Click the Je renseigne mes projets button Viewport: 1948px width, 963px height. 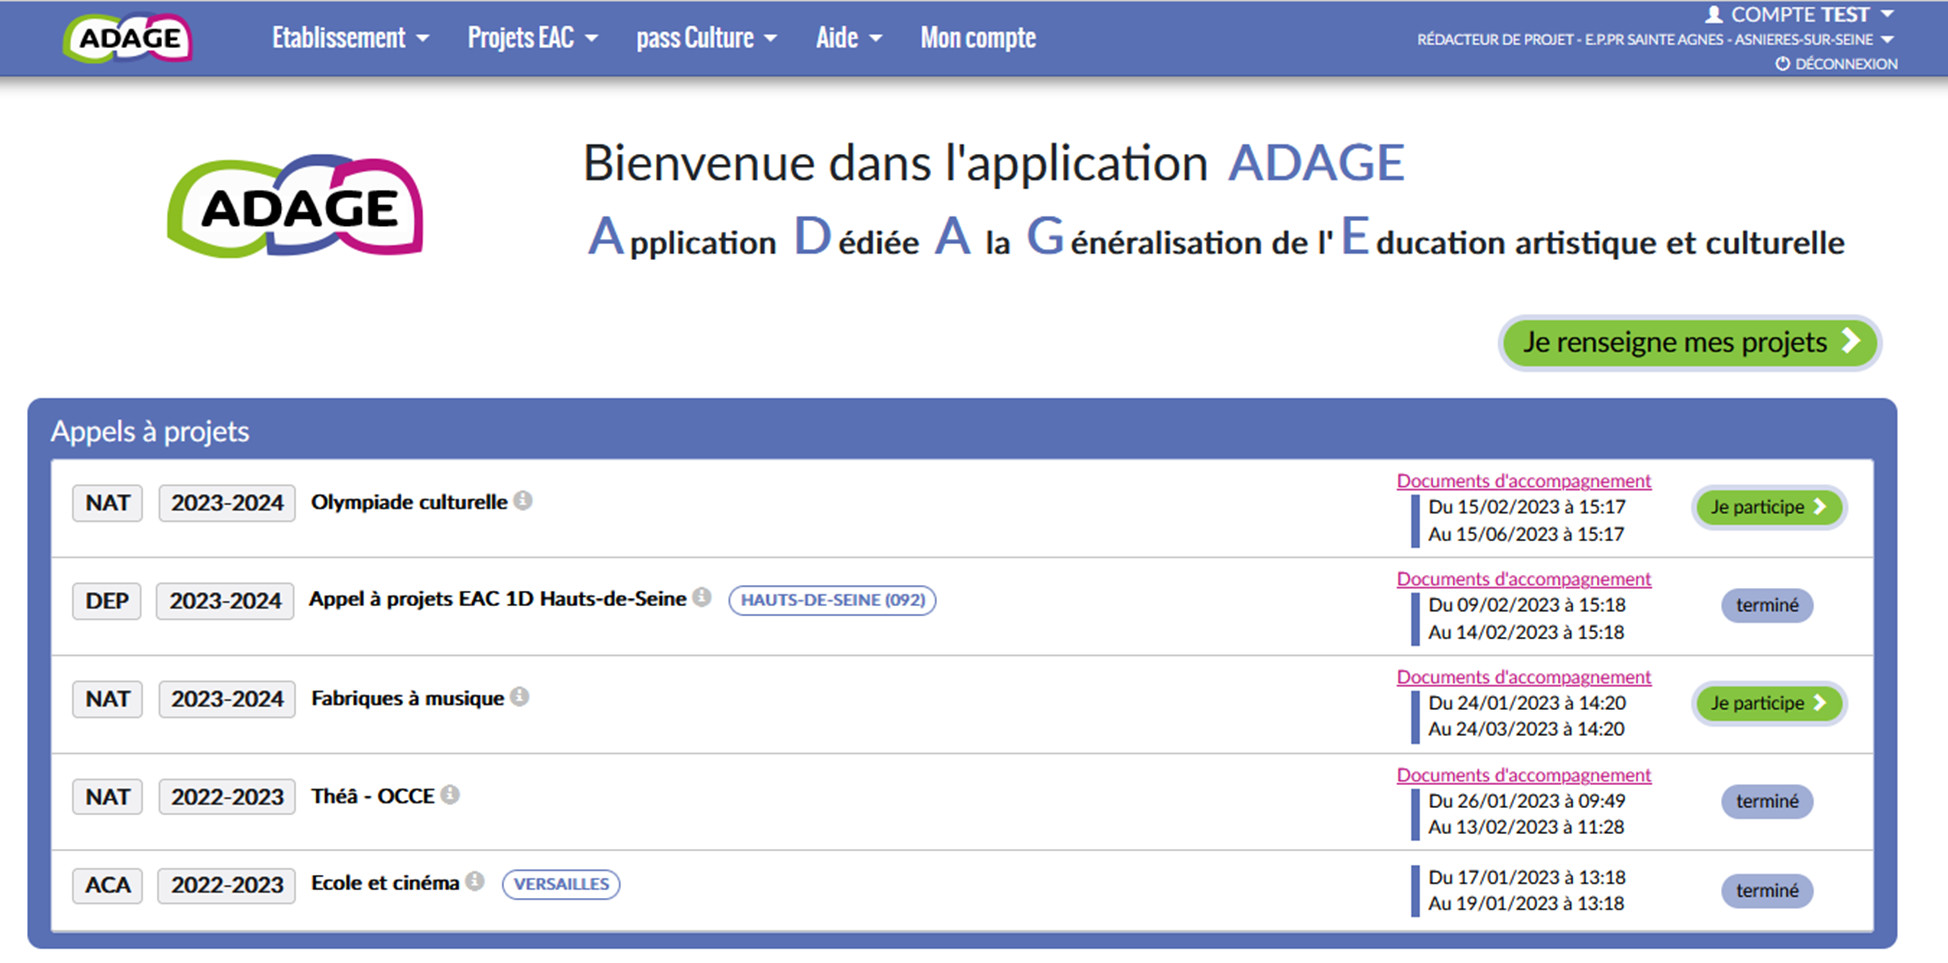pos(1688,342)
